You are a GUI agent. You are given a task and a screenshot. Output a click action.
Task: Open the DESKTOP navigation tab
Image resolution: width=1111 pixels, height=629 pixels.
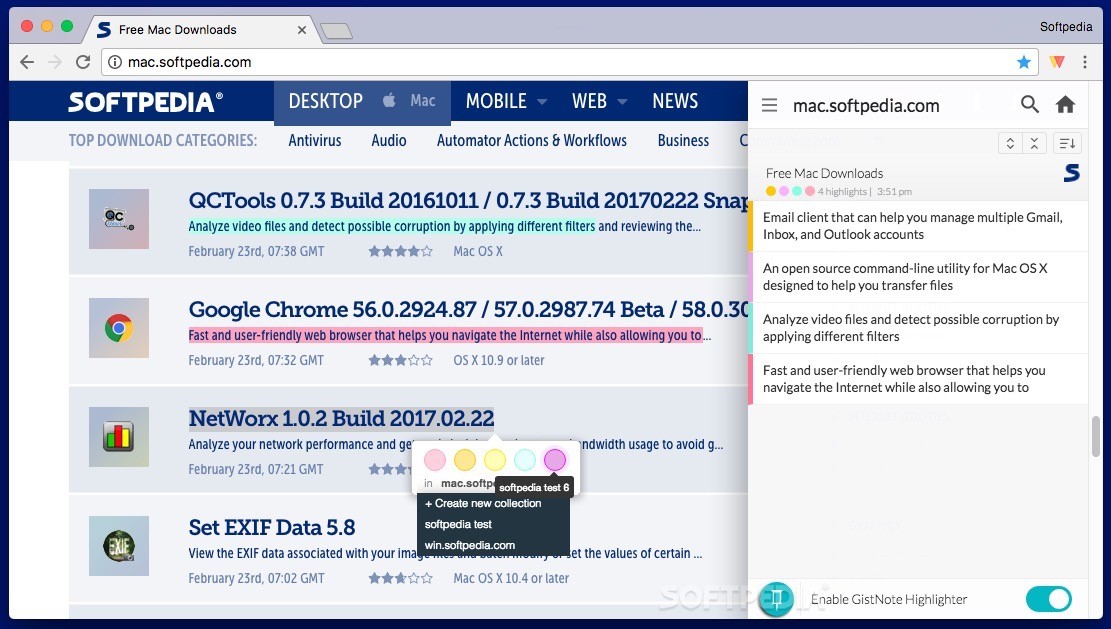326,101
